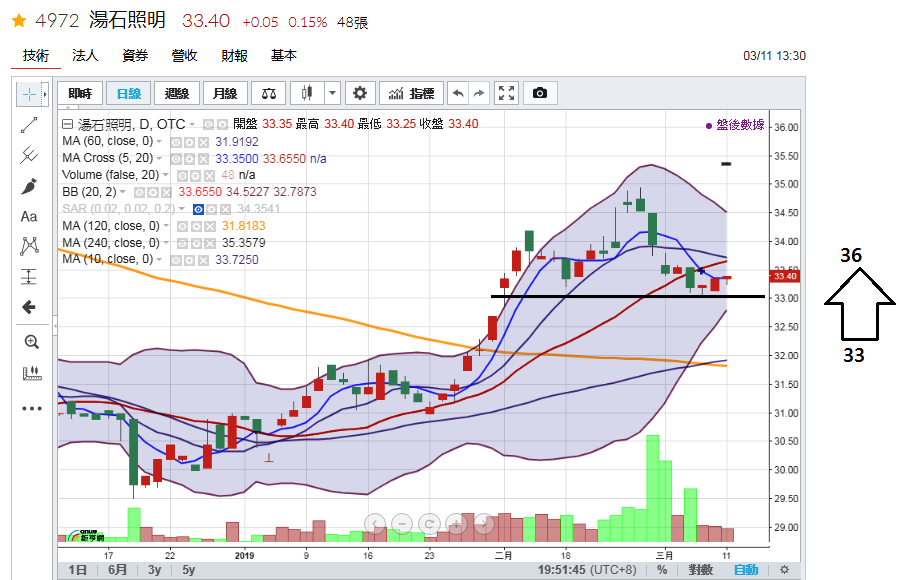
Task: Open chart settings gear in top toolbar
Action: click(x=360, y=93)
